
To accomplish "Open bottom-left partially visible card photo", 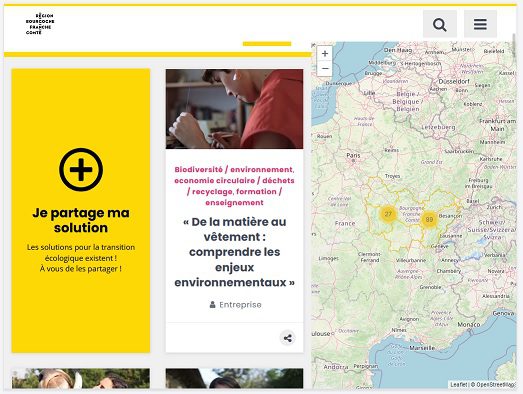I will [81, 378].
